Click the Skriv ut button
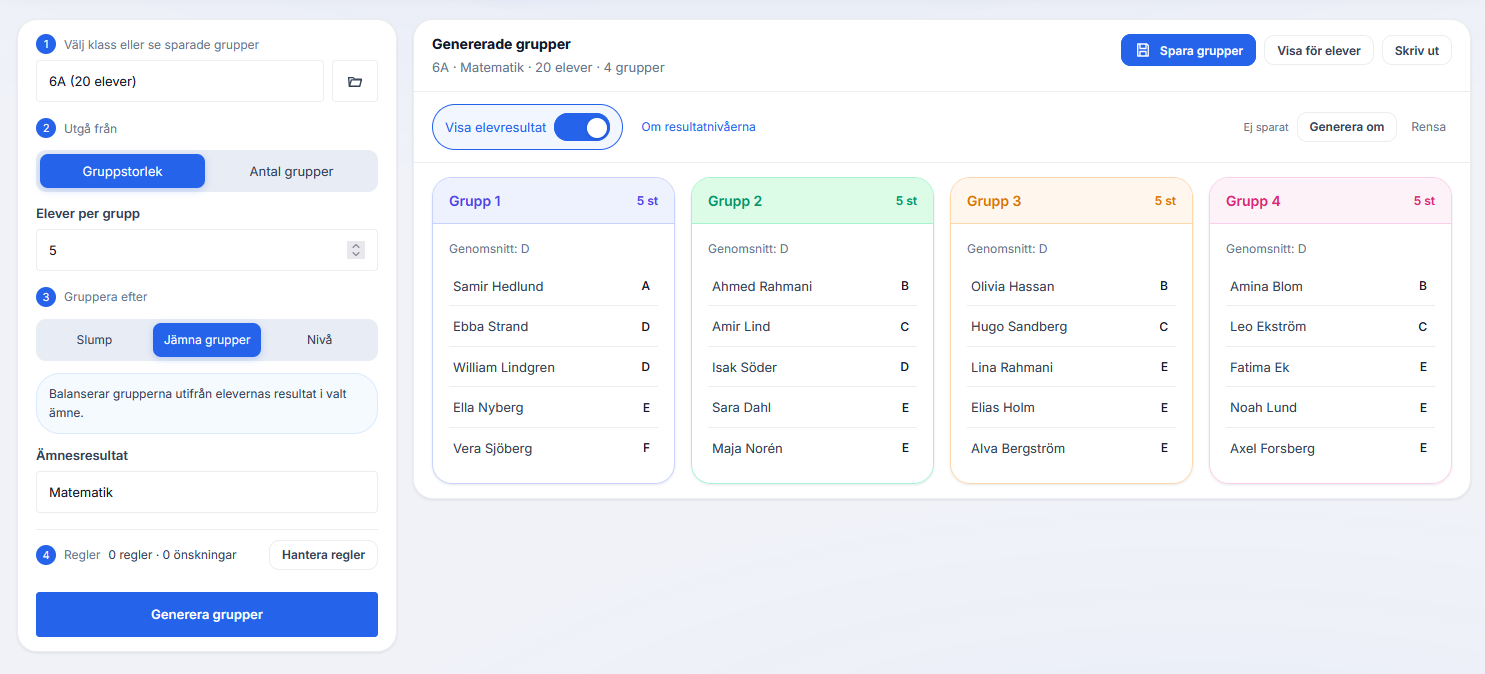The image size is (1485, 674). [1417, 50]
